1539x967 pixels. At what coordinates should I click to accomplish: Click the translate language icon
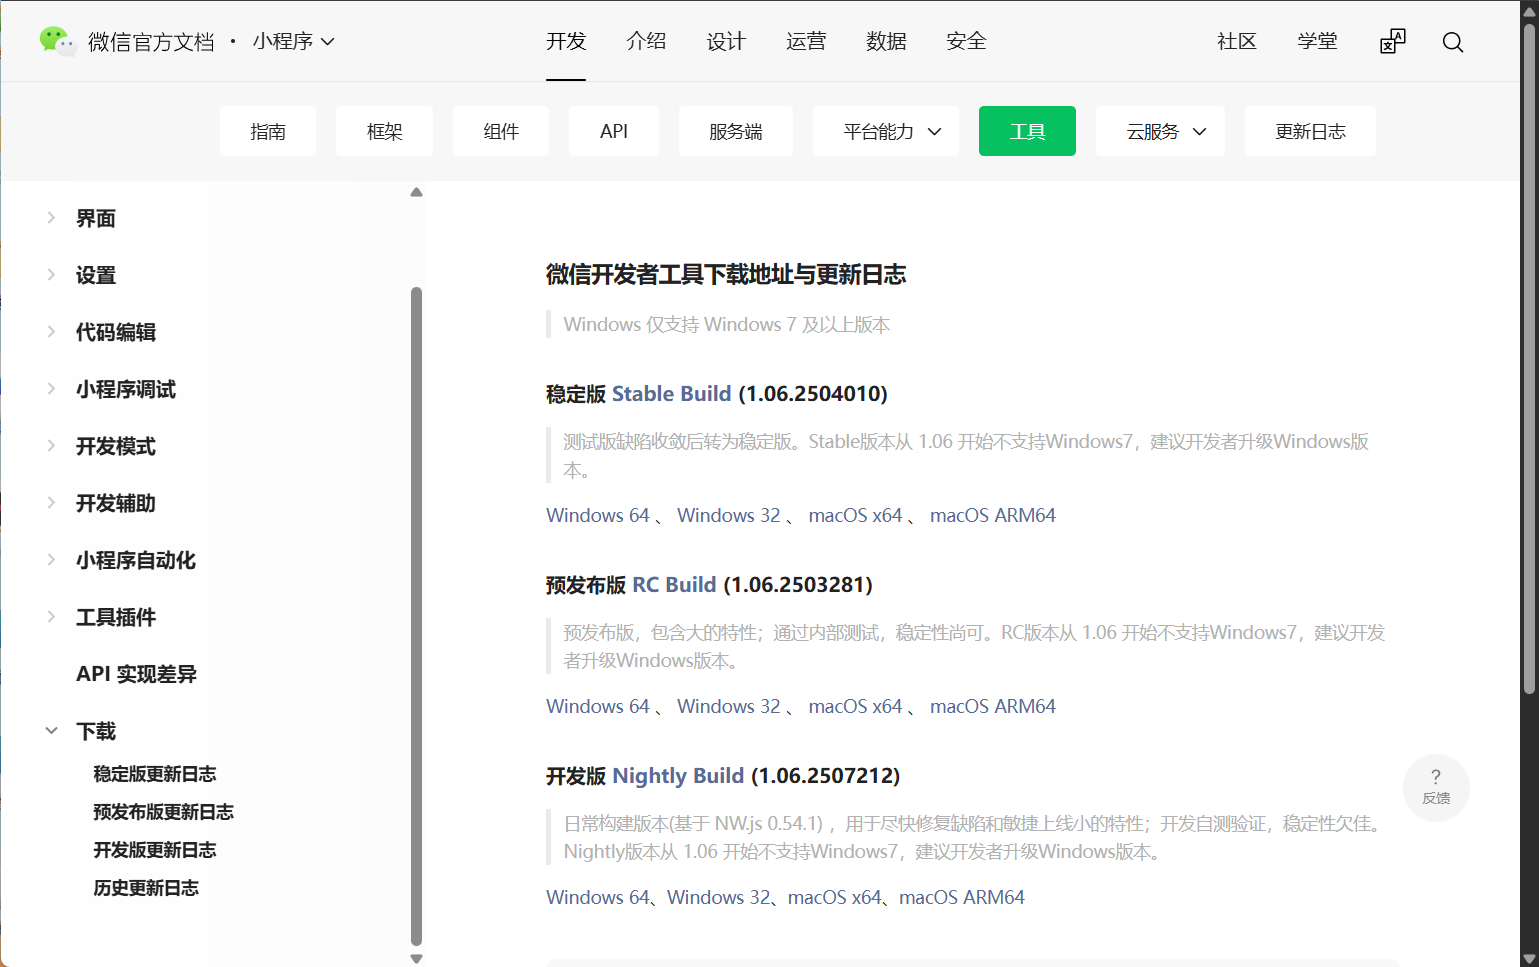click(x=1393, y=41)
